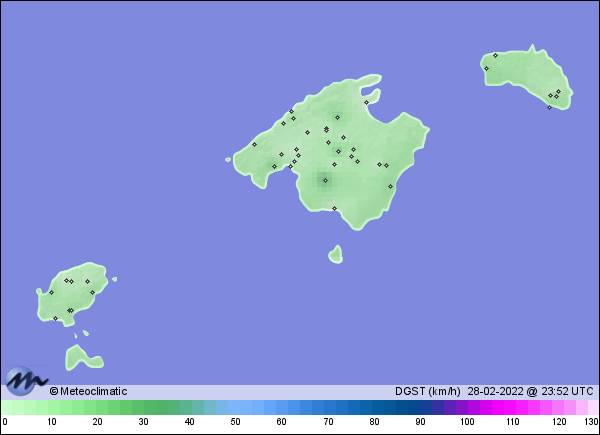This screenshot has width=600, height=435.
Task: Click the westernmost station marker on Menorca
Action: (486, 68)
